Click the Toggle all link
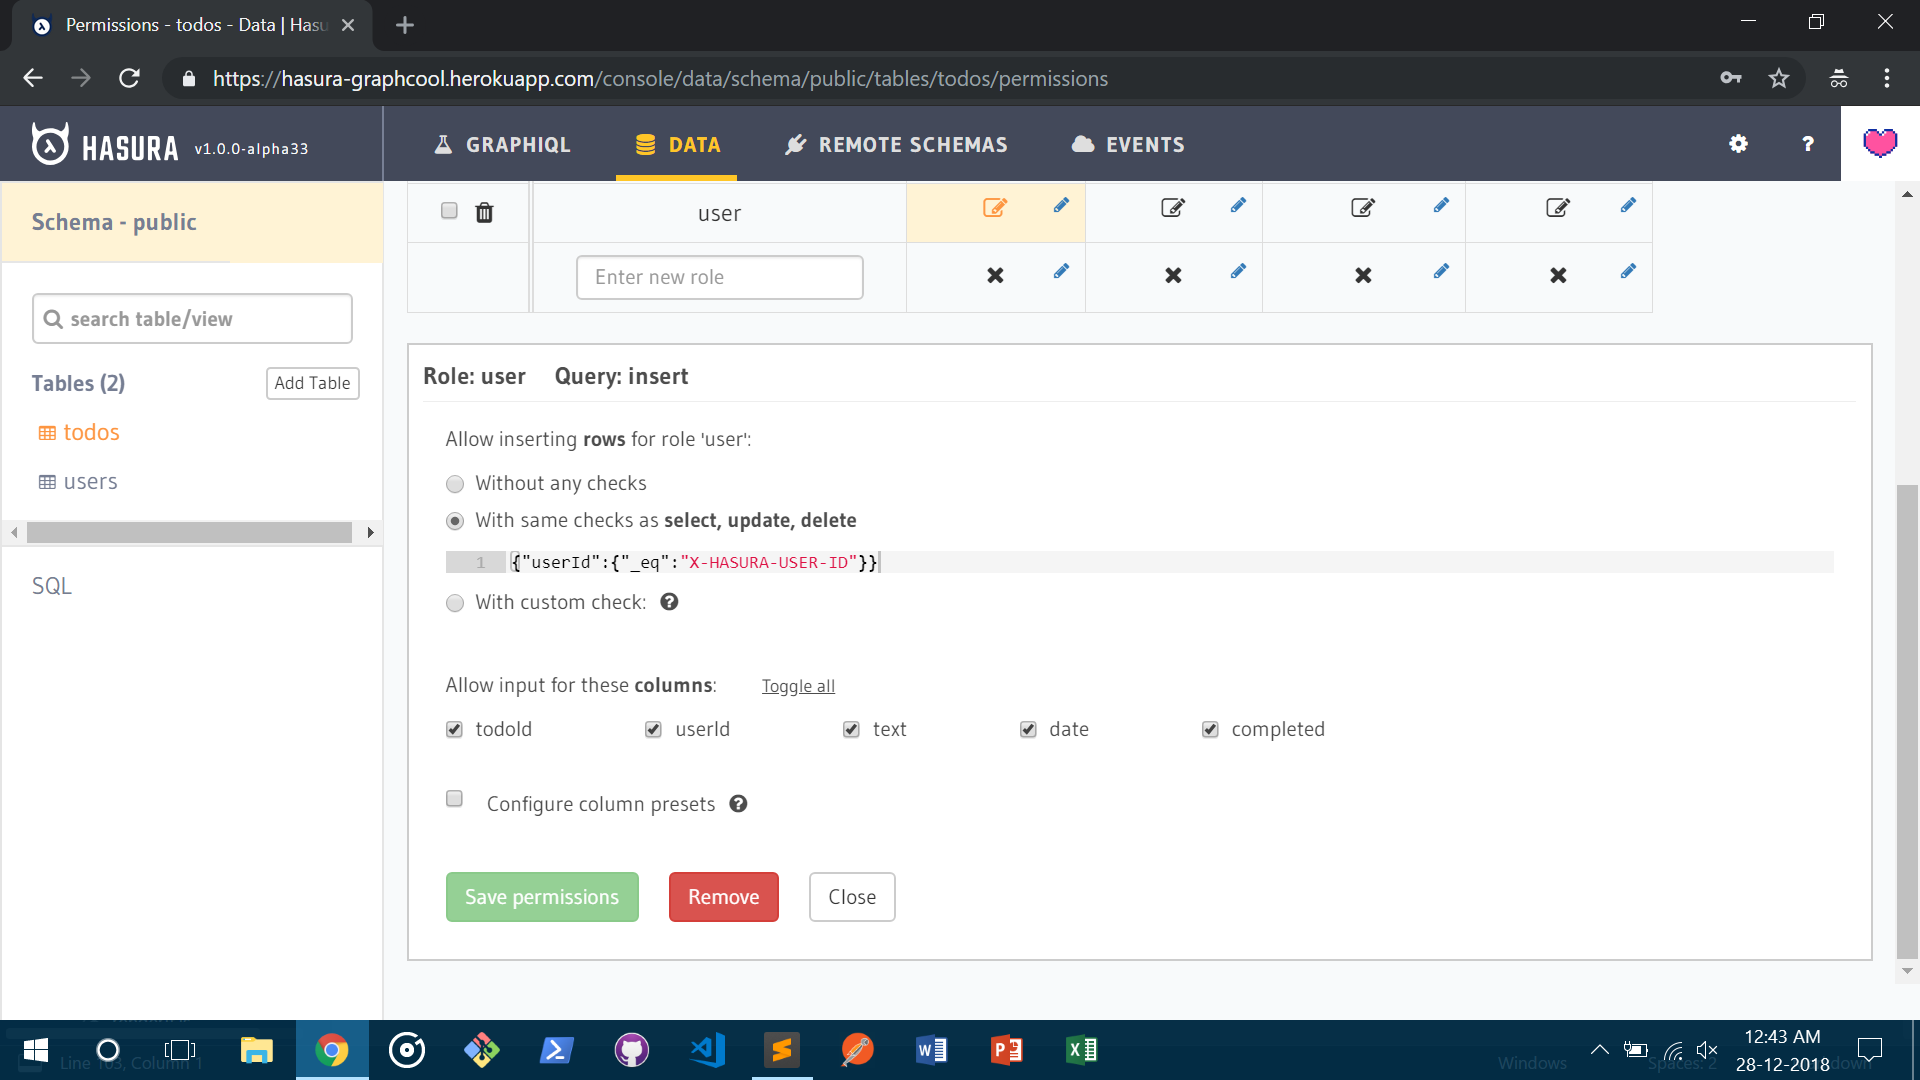Image resolution: width=1920 pixels, height=1080 pixels. [x=798, y=686]
